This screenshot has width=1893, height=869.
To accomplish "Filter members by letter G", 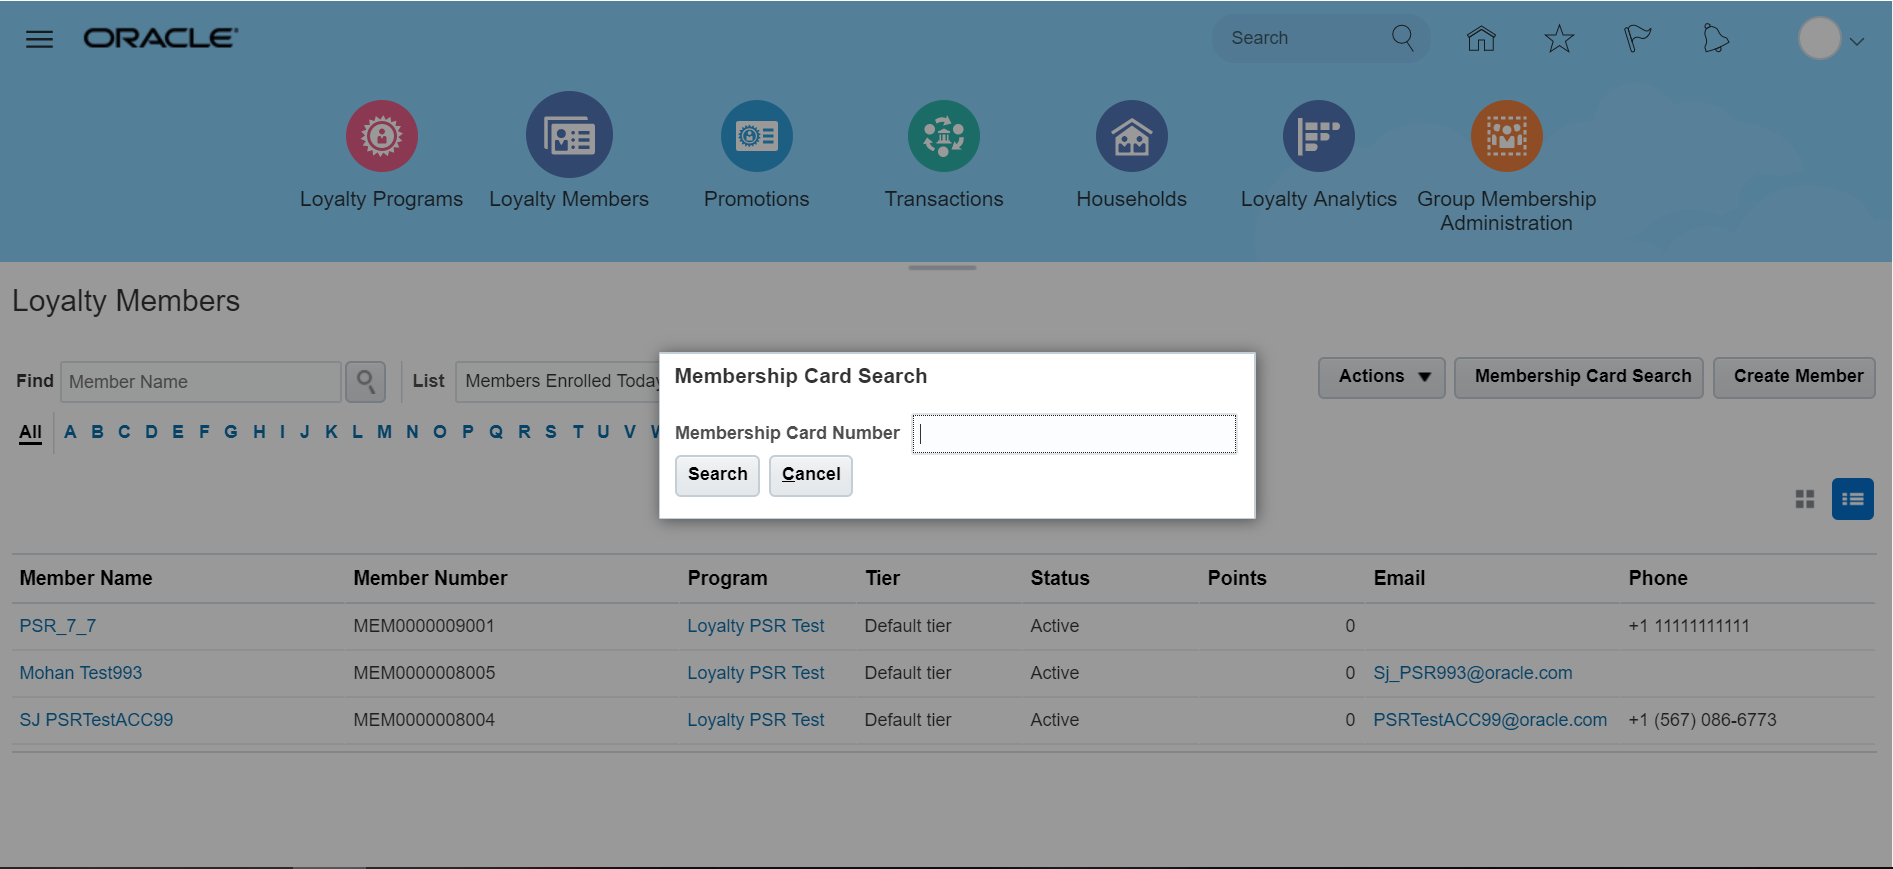I will click(x=231, y=432).
